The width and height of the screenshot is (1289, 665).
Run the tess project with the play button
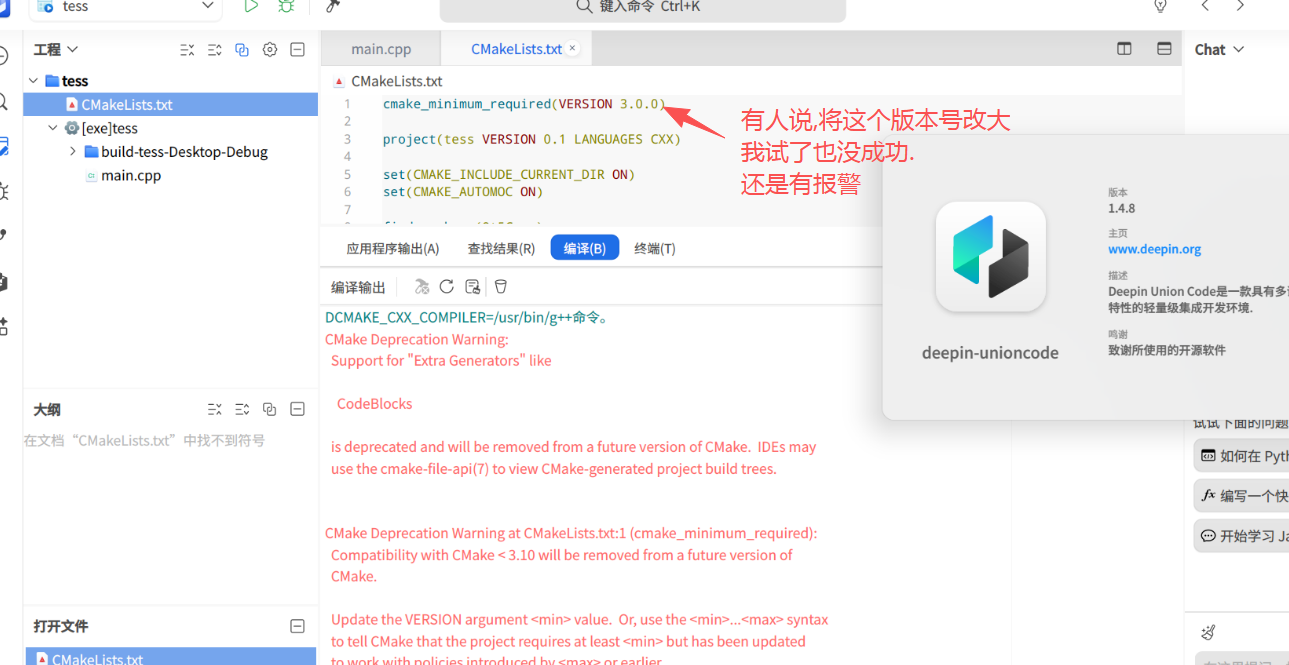(251, 6)
